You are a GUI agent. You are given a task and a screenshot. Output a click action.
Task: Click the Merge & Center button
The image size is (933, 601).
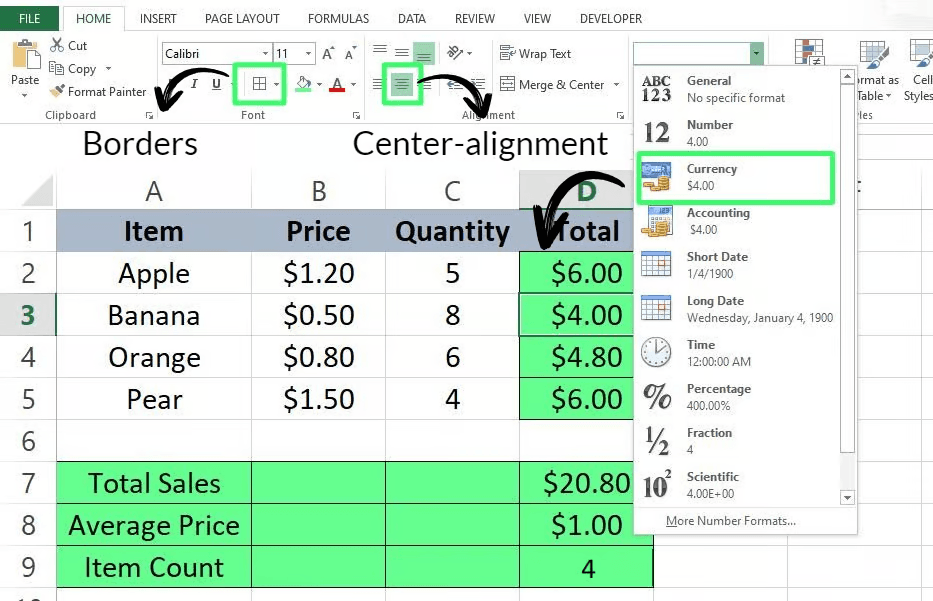pos(552,85)
